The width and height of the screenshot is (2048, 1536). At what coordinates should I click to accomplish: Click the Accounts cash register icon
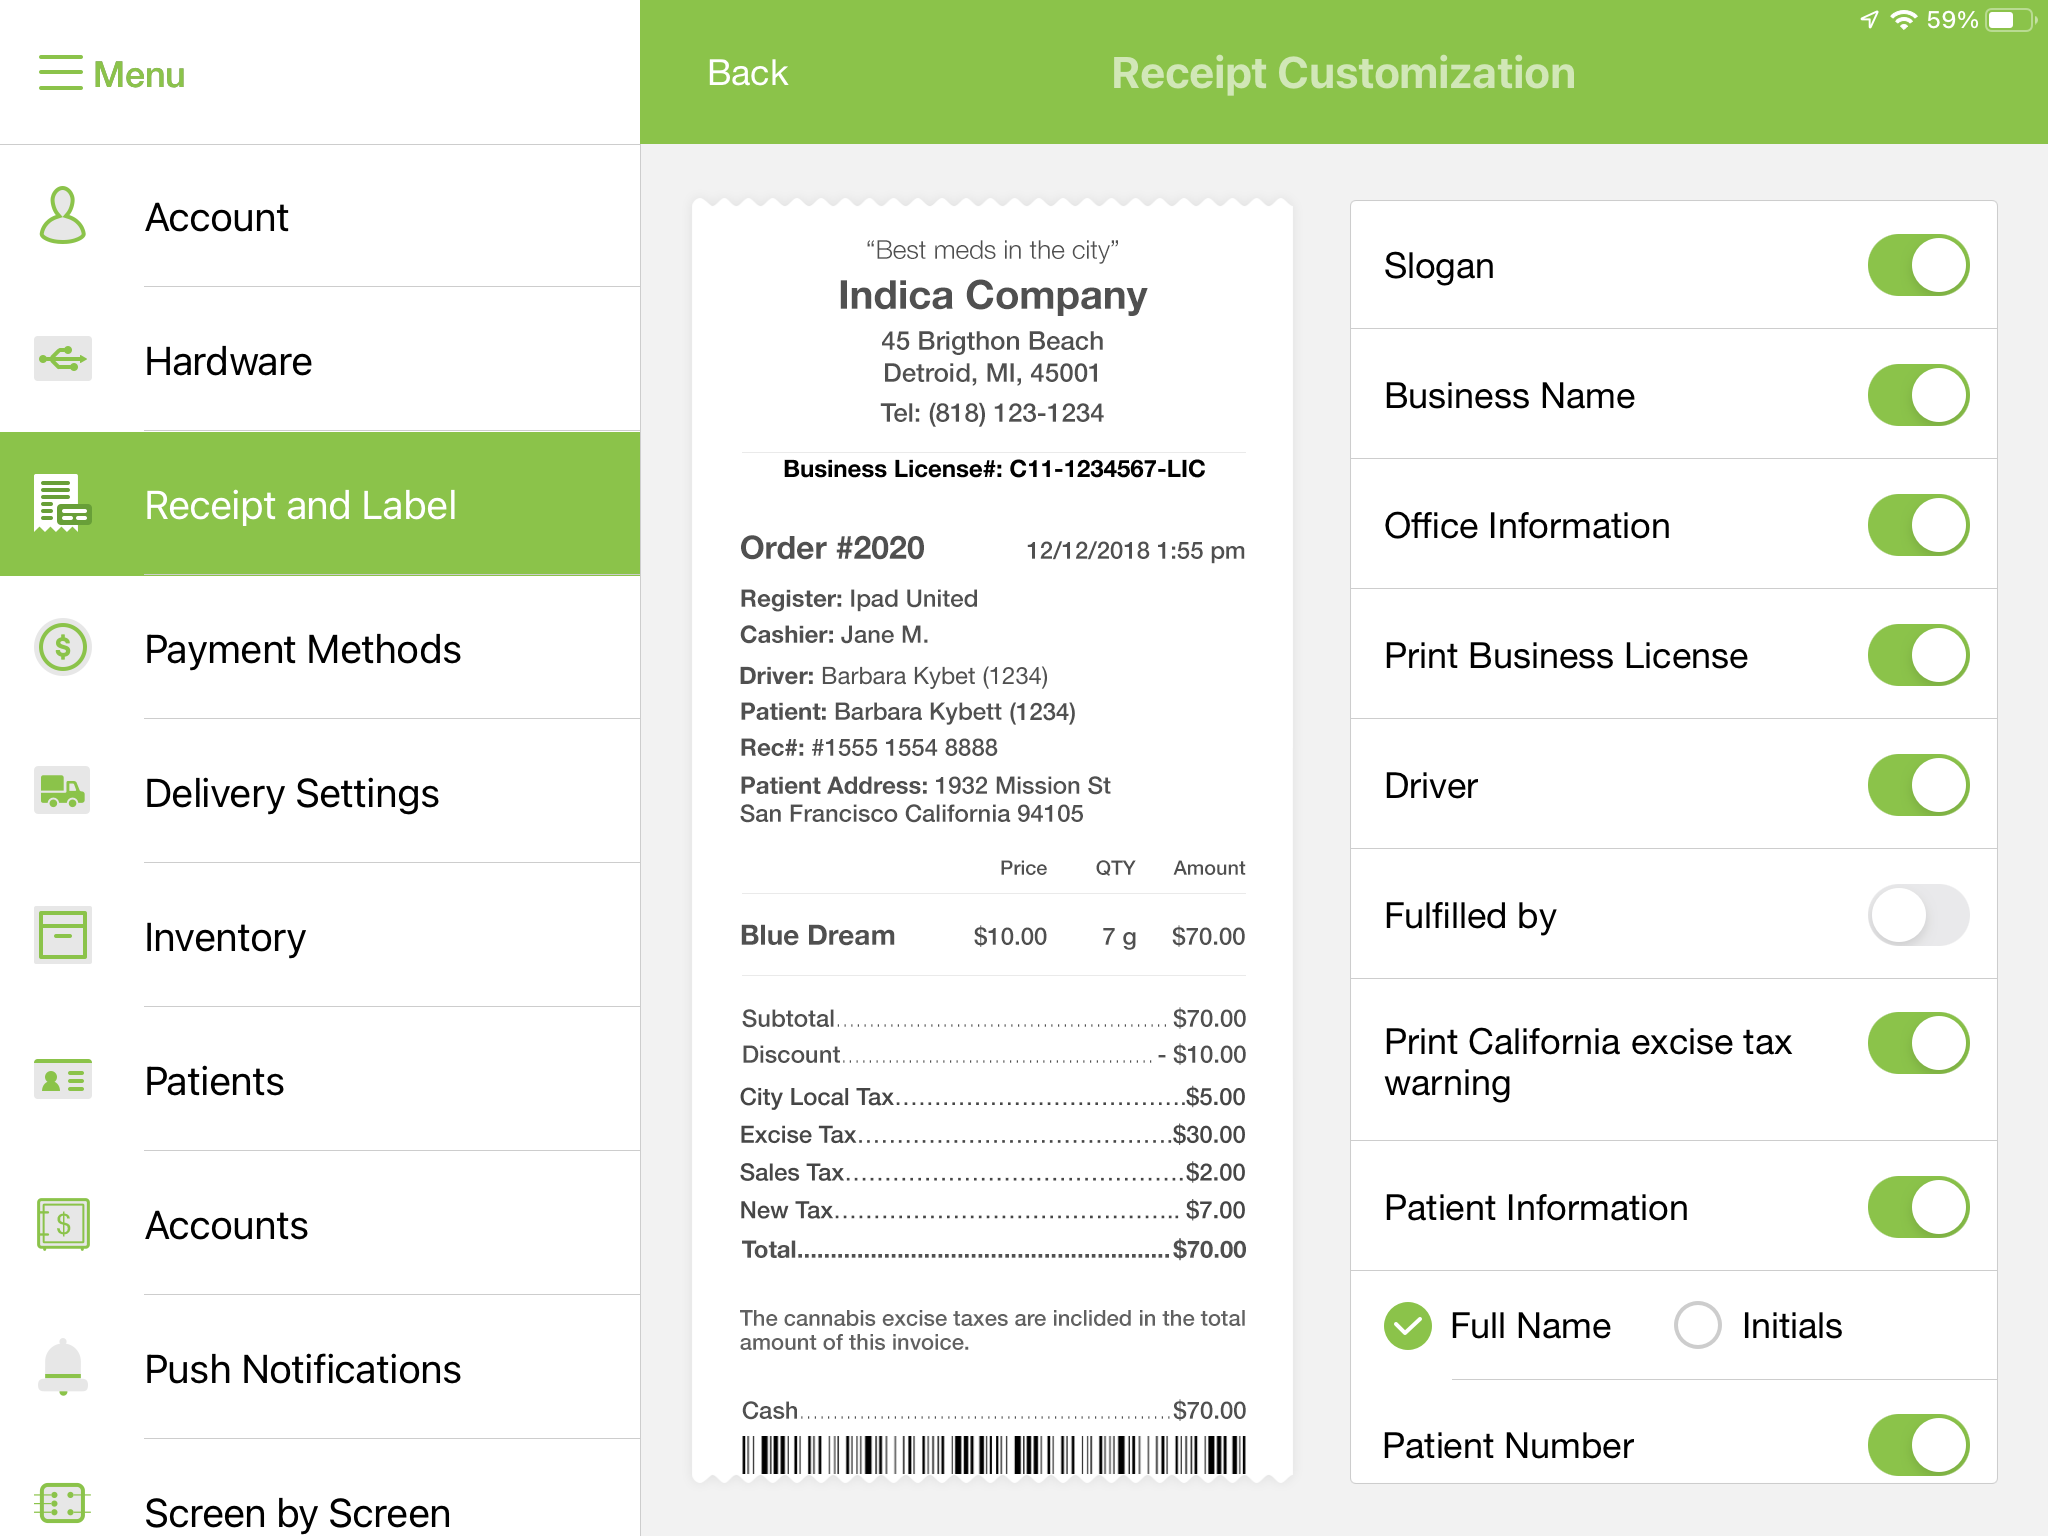[62, 1224]
